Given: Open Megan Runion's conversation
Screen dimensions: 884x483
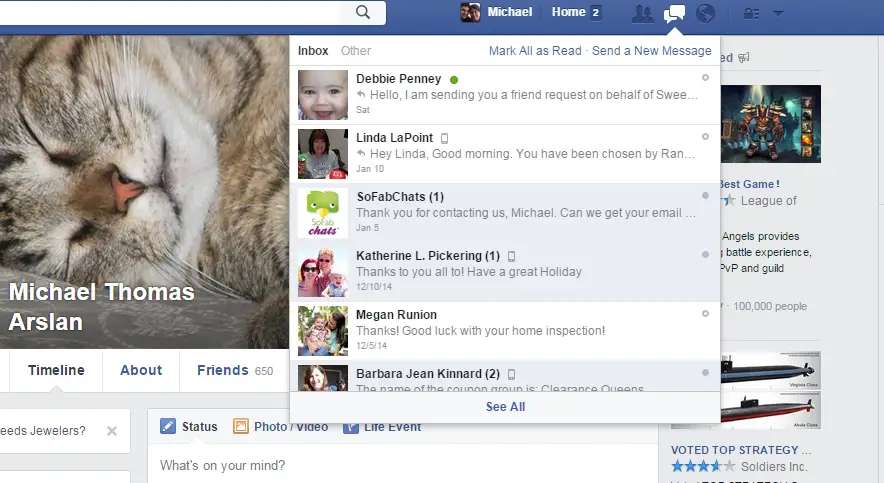Looking at the screenshot, I should (x=505, y=331).
